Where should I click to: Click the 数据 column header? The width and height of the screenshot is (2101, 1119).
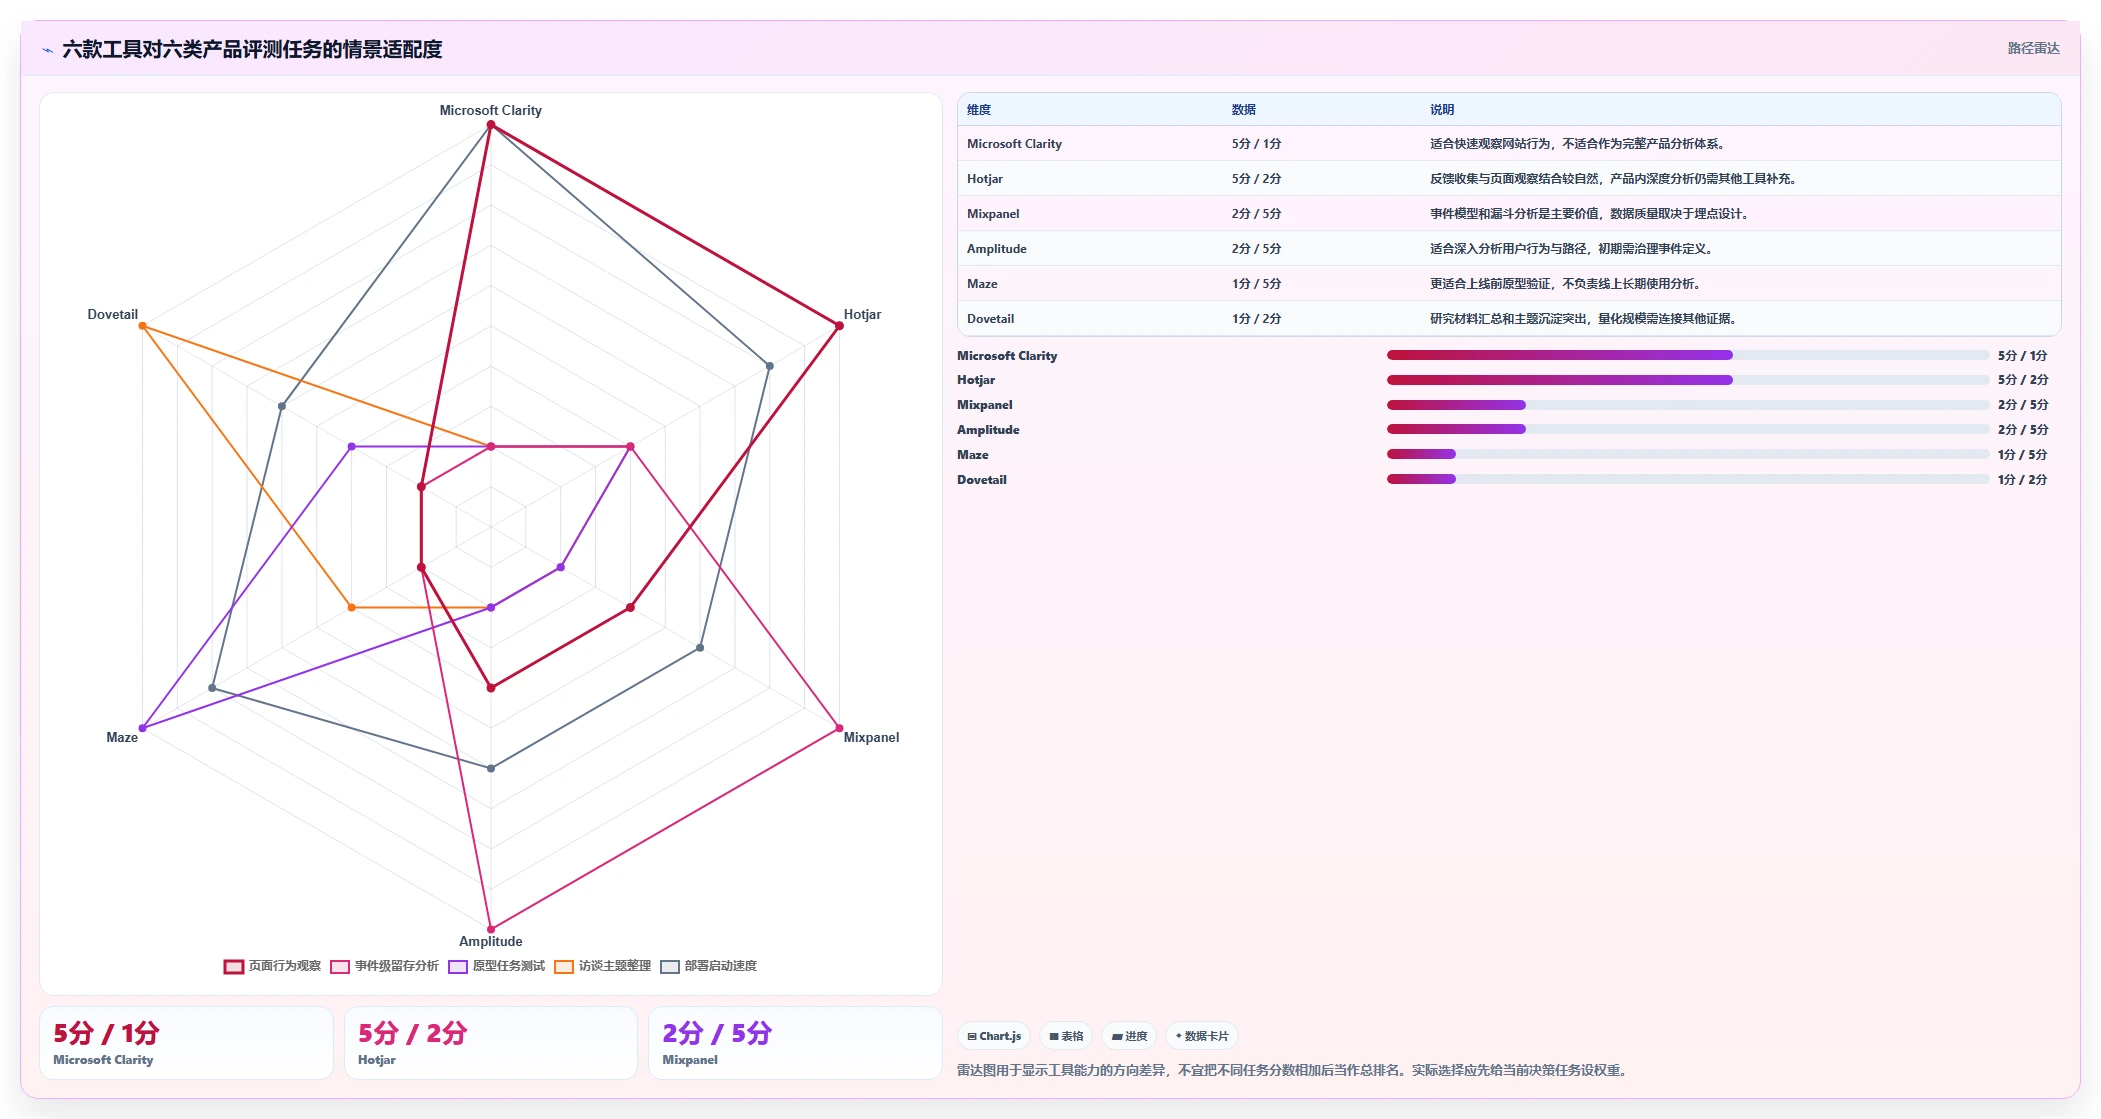point(1244,110)
